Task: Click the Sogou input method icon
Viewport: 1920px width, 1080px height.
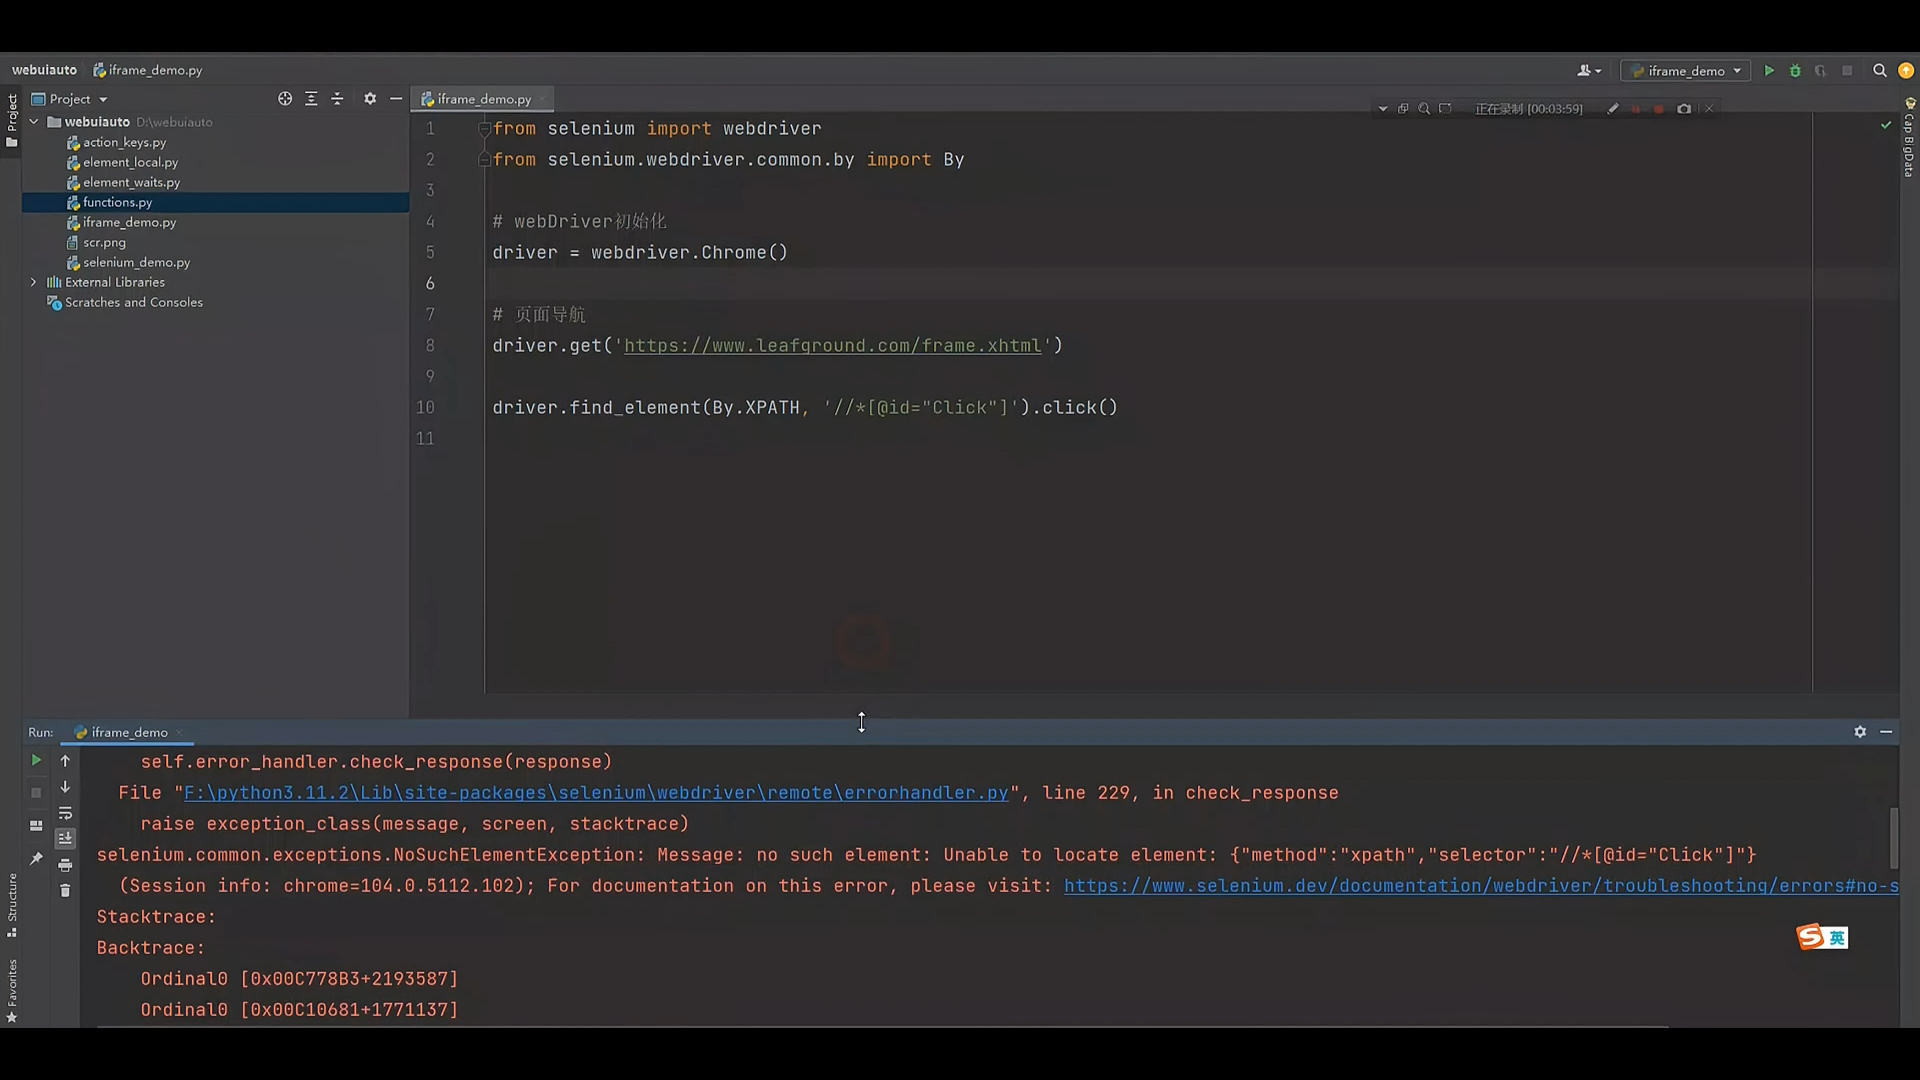Action: pyautogui.click(x=1810, y=937)
